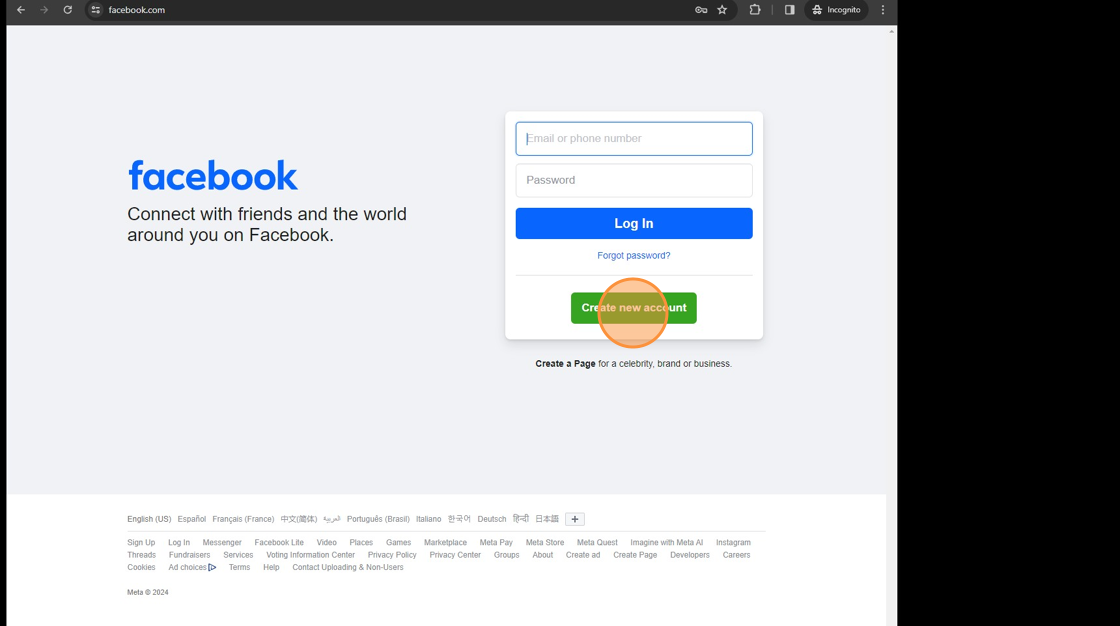View the Terms link
This screenshot has height=626, width=1120.
click(x=239, y=567)
